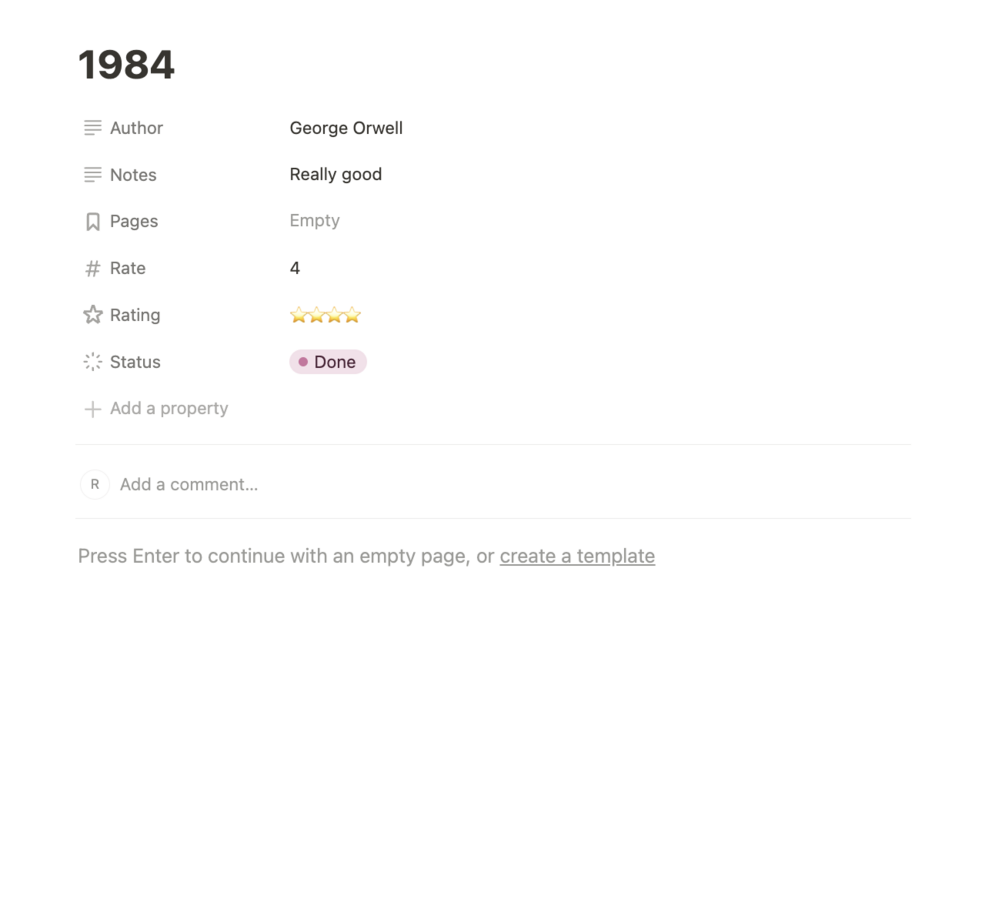Click the text icon beside Author
The width and height of the screenshot is (1005, 916).
[92, 128]
